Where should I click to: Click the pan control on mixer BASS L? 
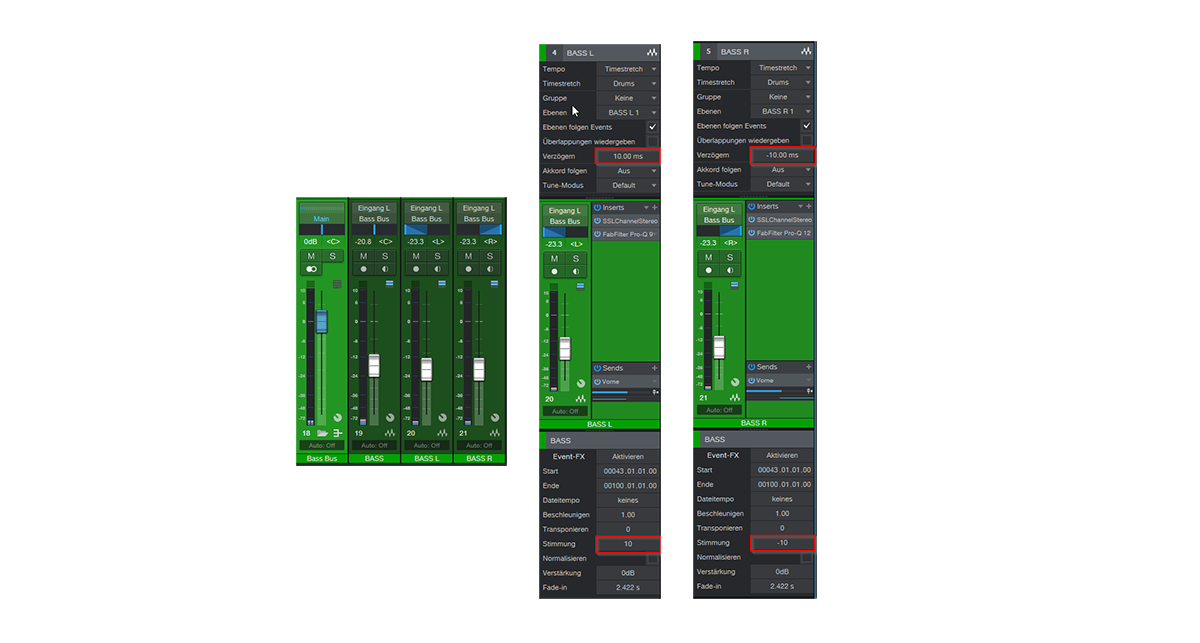point(427,230)
